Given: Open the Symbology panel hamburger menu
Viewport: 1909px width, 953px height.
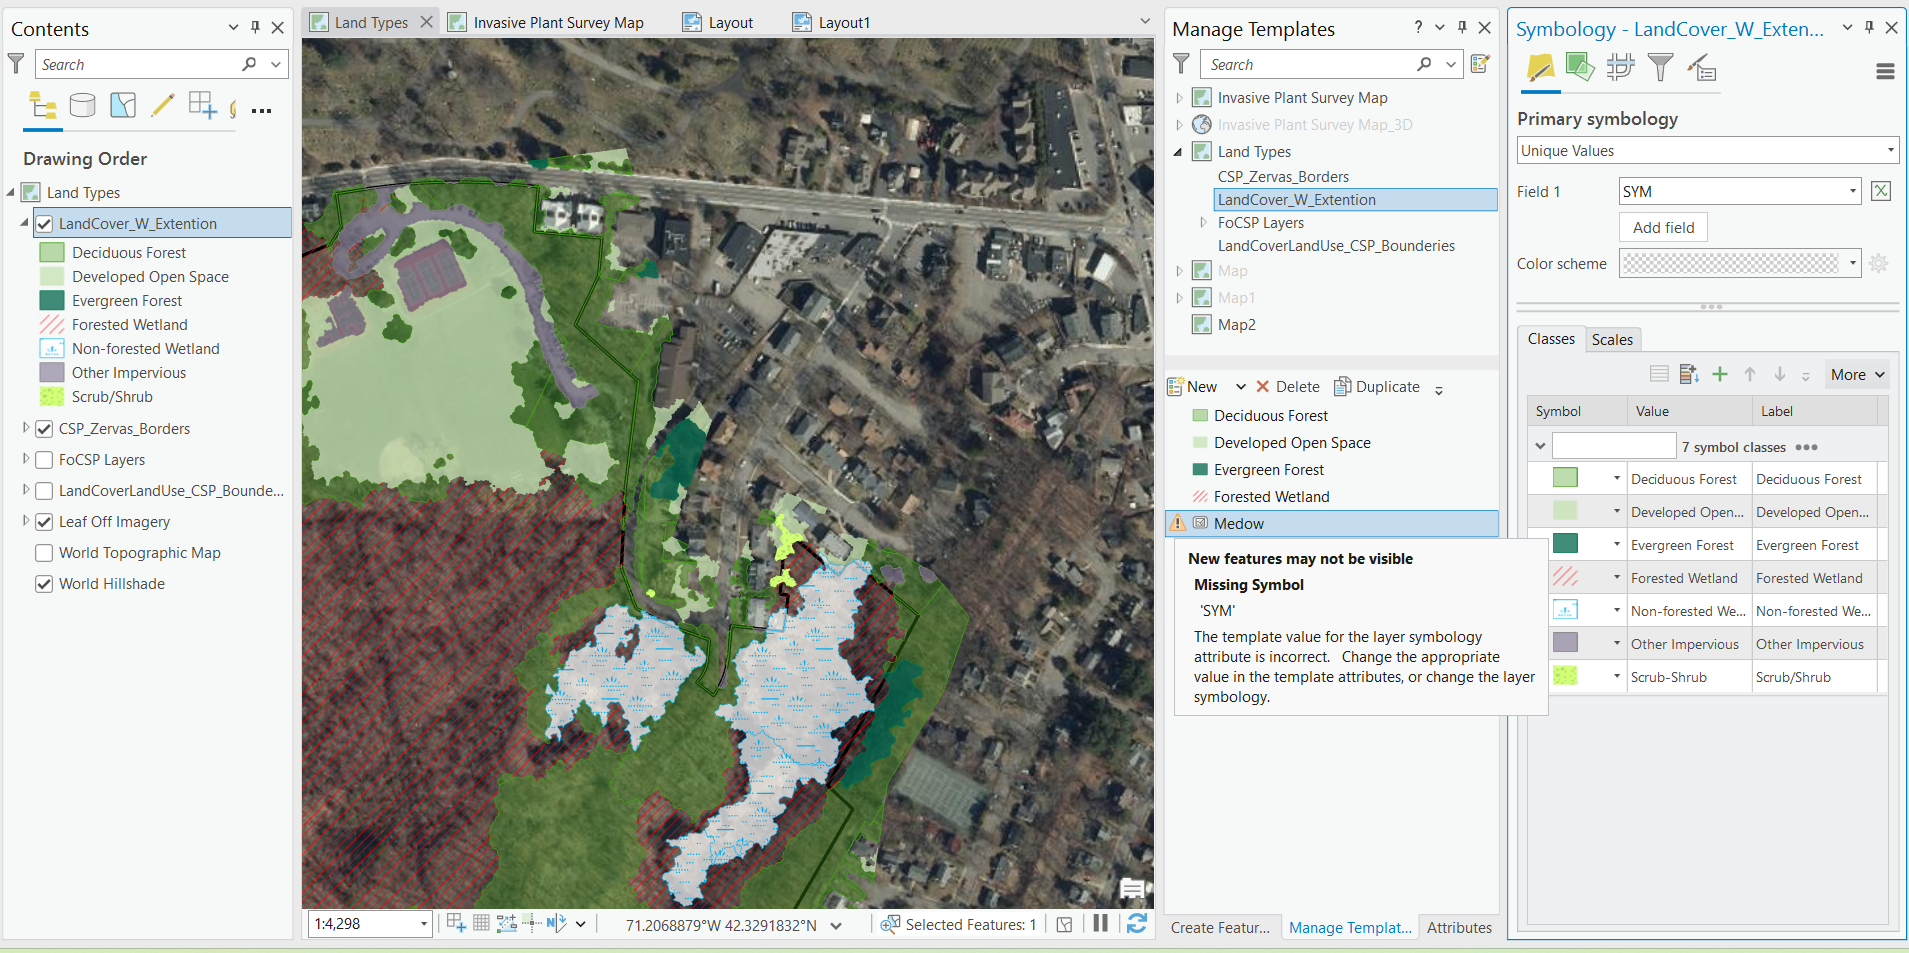Looking at the screenshot, I should coord(1887,70).
